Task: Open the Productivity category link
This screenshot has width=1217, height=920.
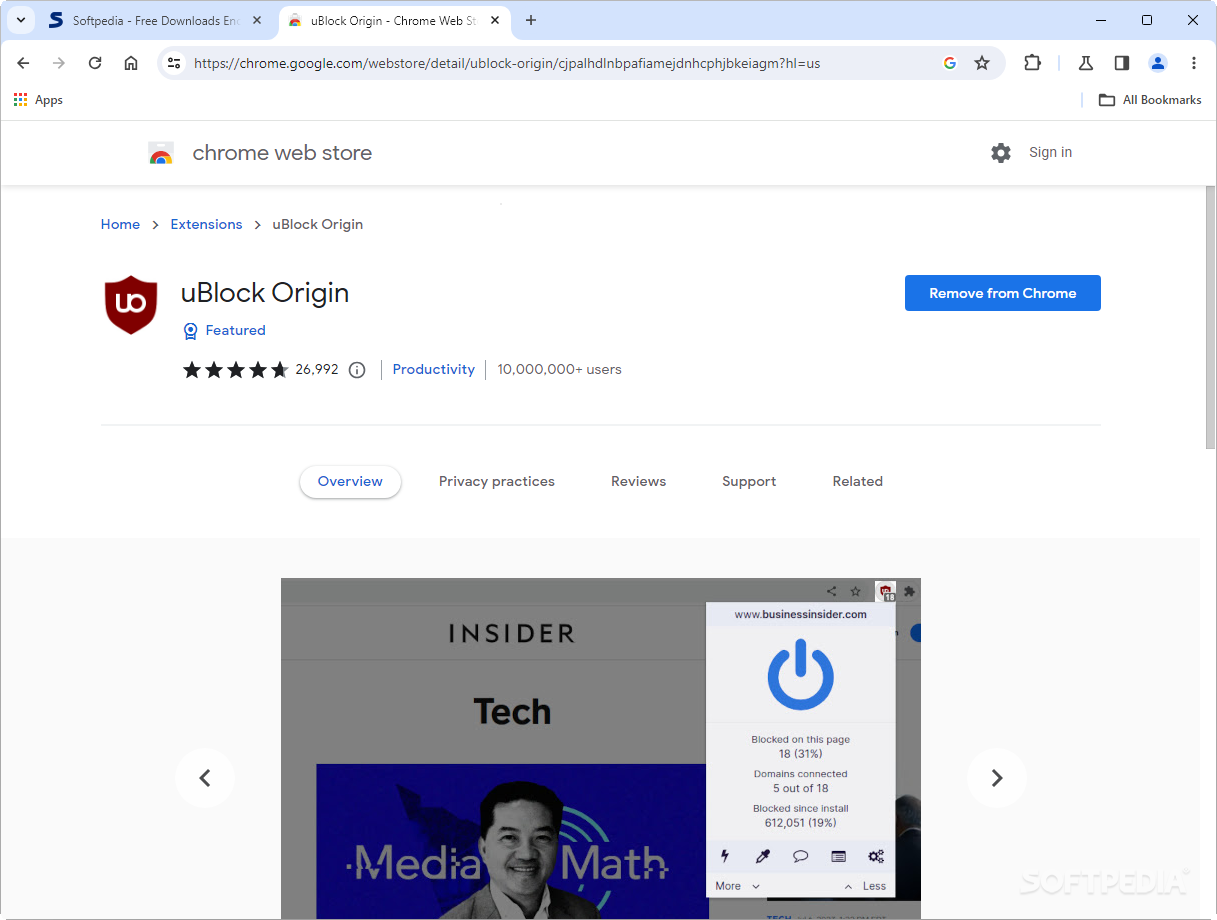Action: pyautogui.click(x=434, y=370)
